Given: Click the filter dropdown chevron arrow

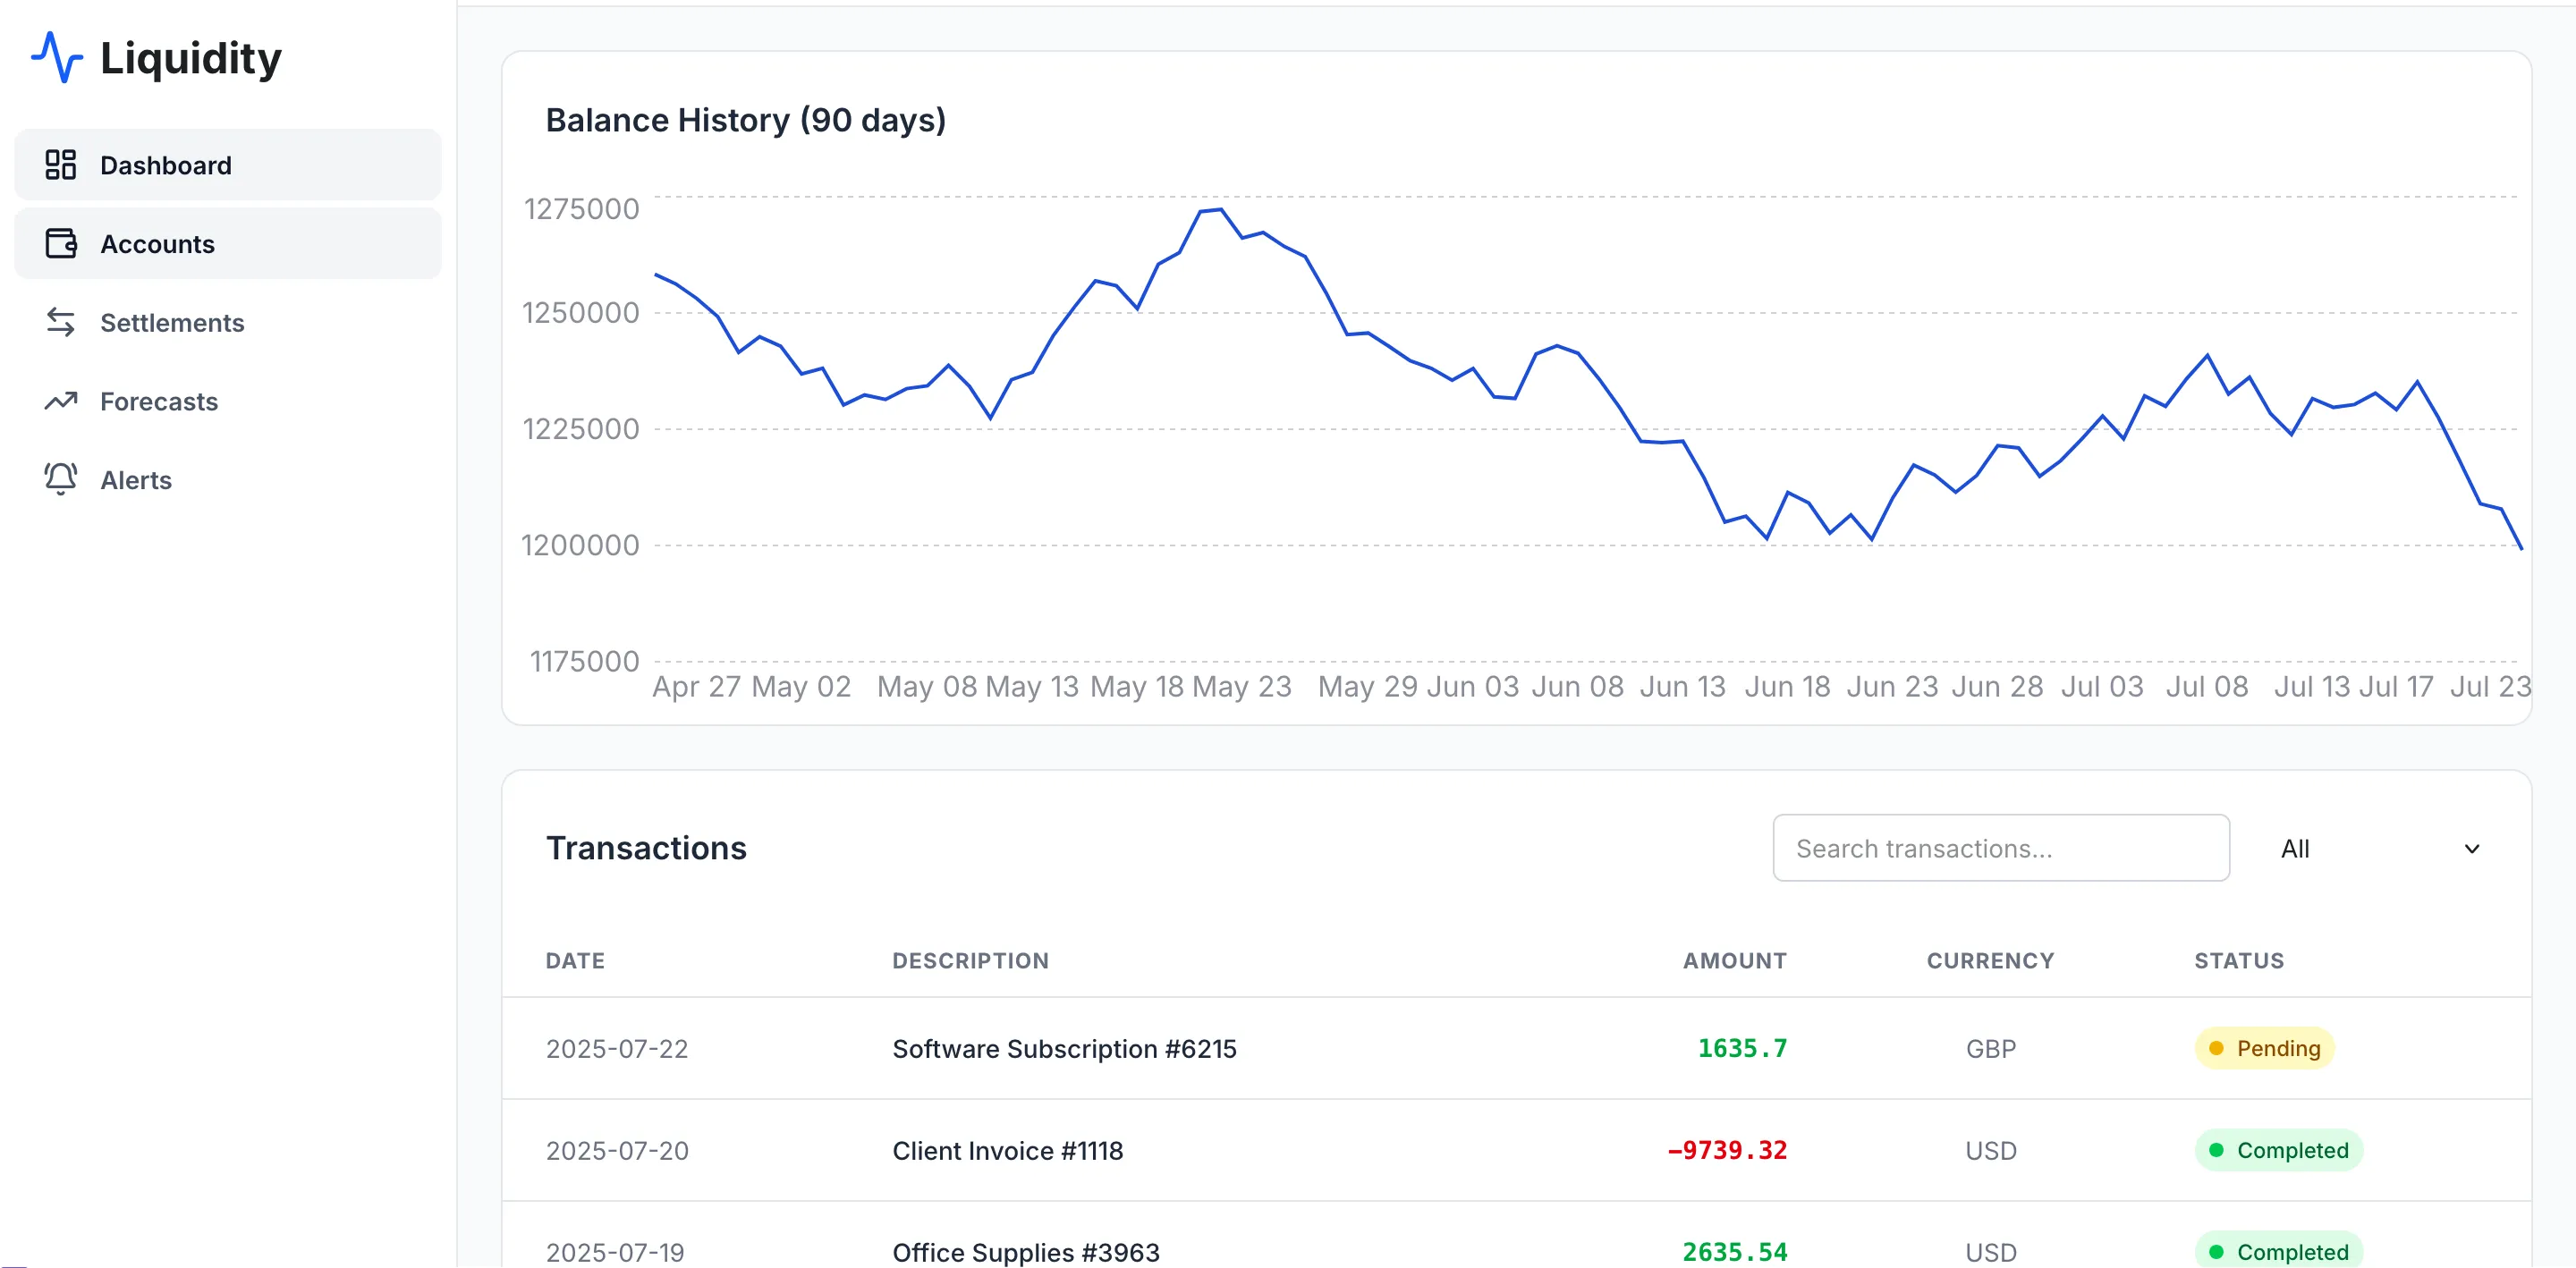Looking at the screenshot, I should tap(2471, 848).
